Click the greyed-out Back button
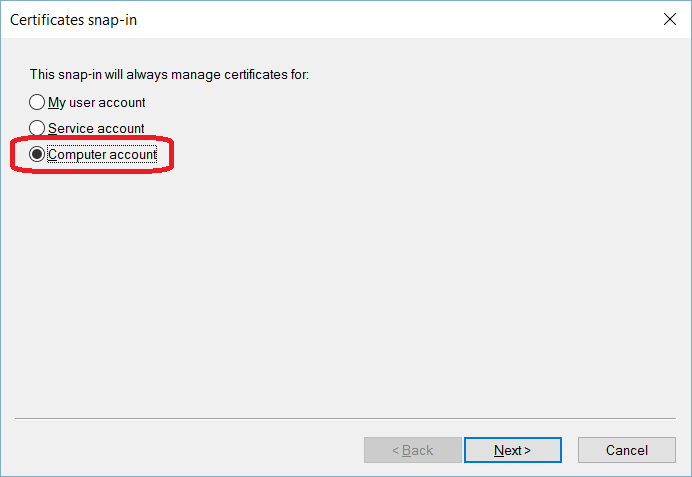 (412, 450)
